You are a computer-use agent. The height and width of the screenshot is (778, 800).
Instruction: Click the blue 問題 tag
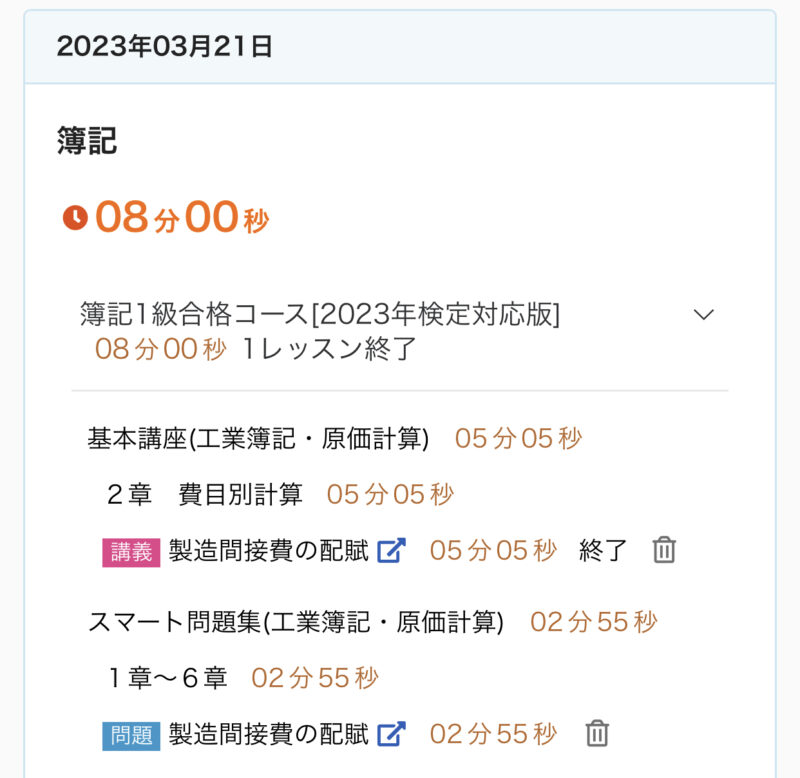point(131,735)
